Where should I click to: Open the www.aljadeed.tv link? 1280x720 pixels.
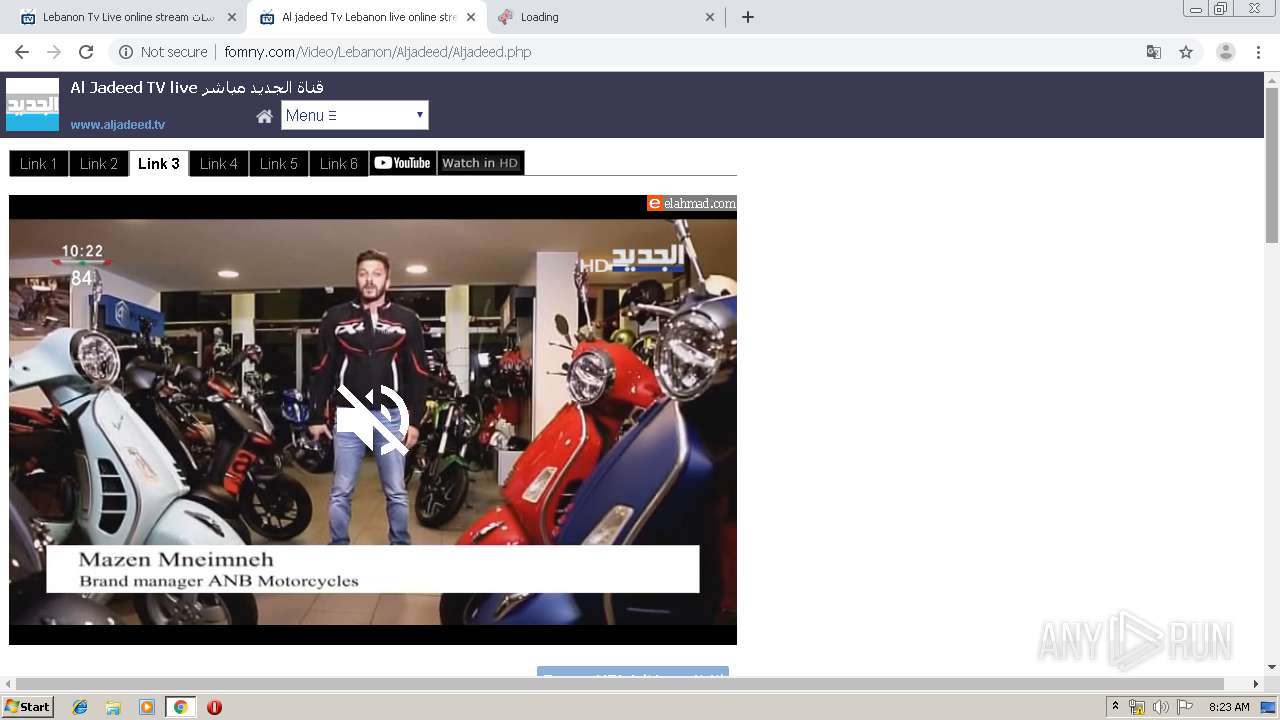tap(118, 125)
